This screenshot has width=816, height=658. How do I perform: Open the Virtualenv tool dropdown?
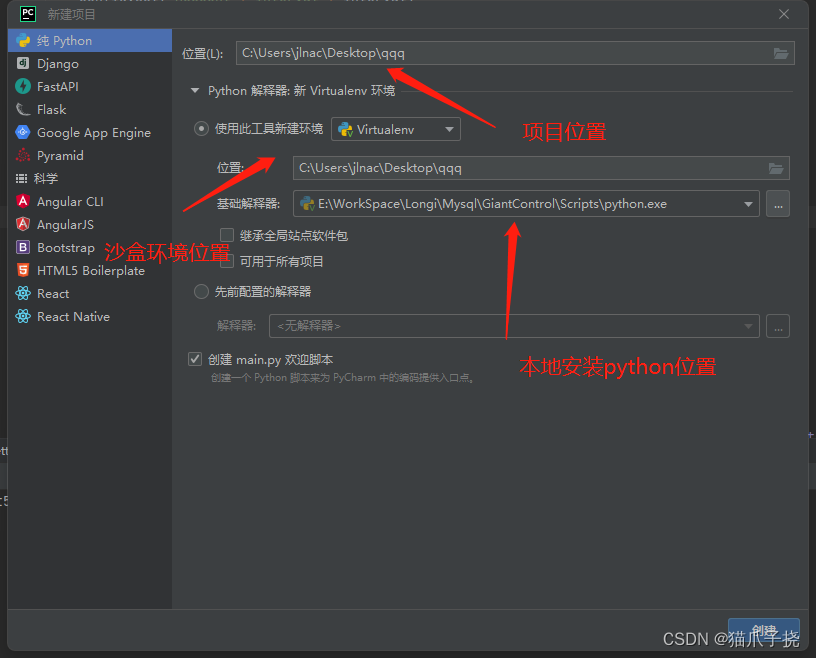click(396, 130)
